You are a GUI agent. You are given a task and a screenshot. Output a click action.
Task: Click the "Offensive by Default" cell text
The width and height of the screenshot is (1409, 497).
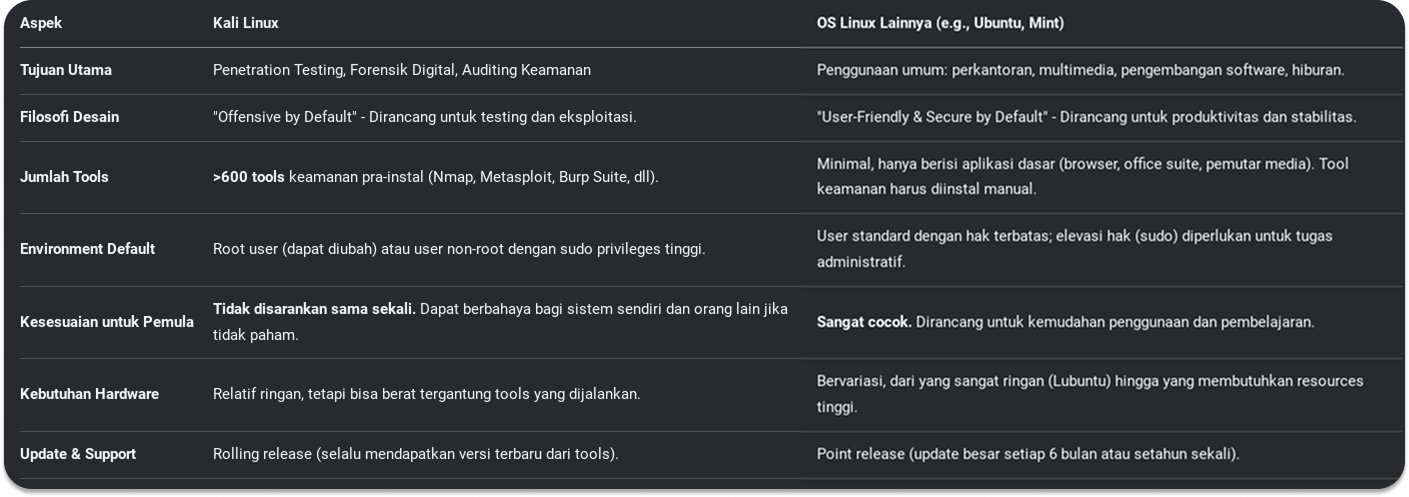point(424,117)
